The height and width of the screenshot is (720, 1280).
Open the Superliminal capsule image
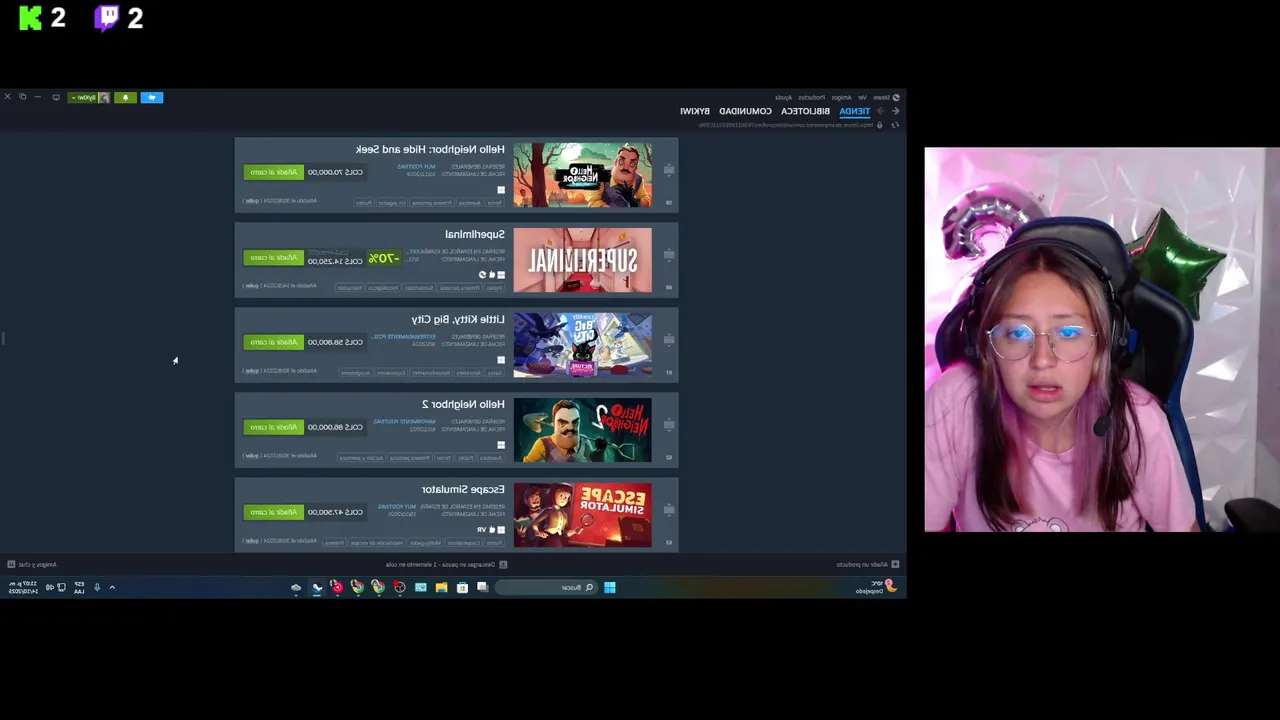(x=582, y=260)
